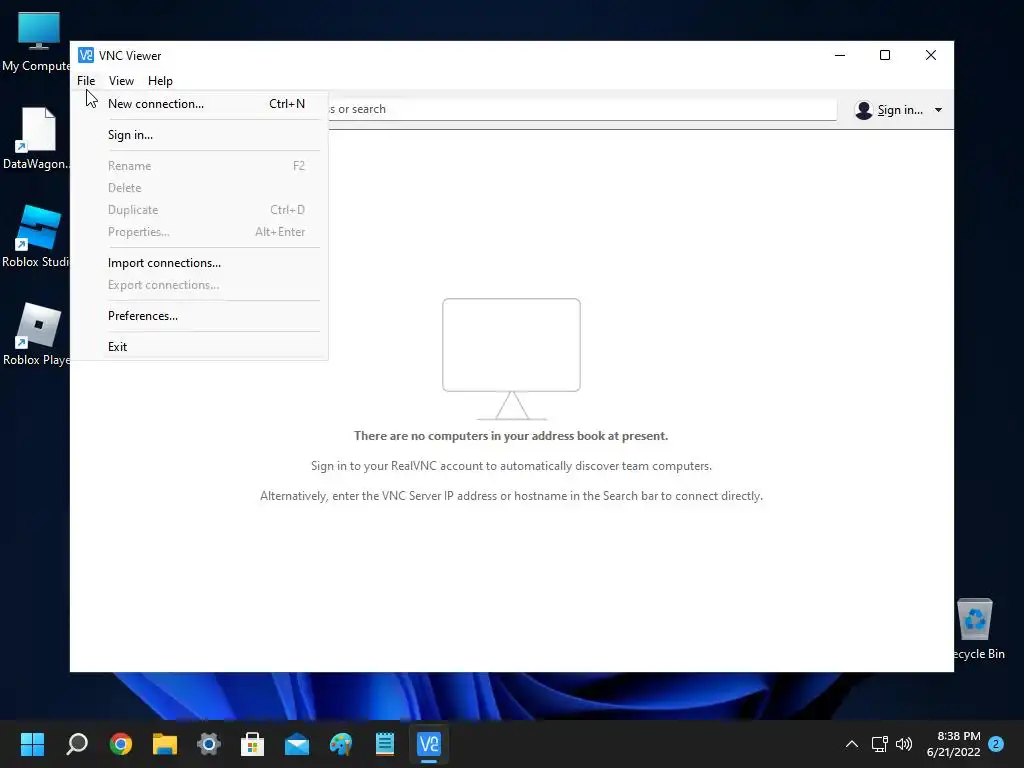Screen dimensions: 1024x768
Task: Open the Notepad app on the taskbar
Action: 385,743
